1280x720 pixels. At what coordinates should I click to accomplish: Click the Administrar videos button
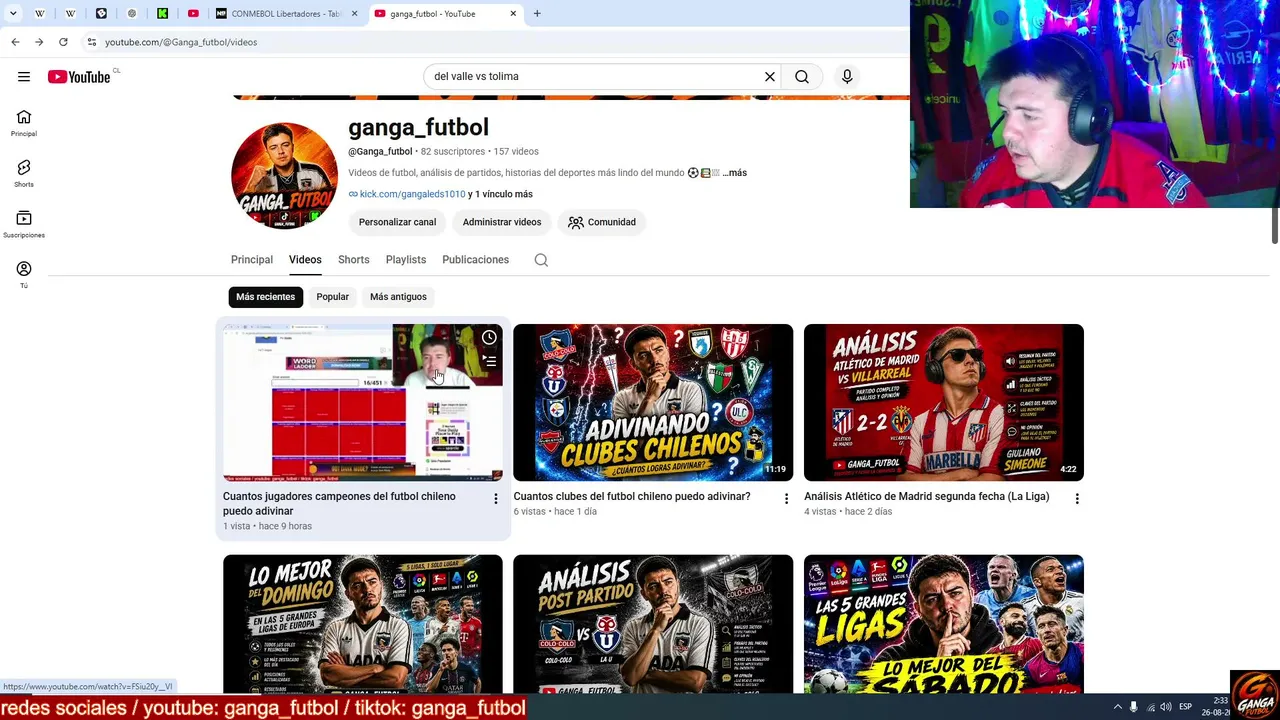(x=502, y=222)
